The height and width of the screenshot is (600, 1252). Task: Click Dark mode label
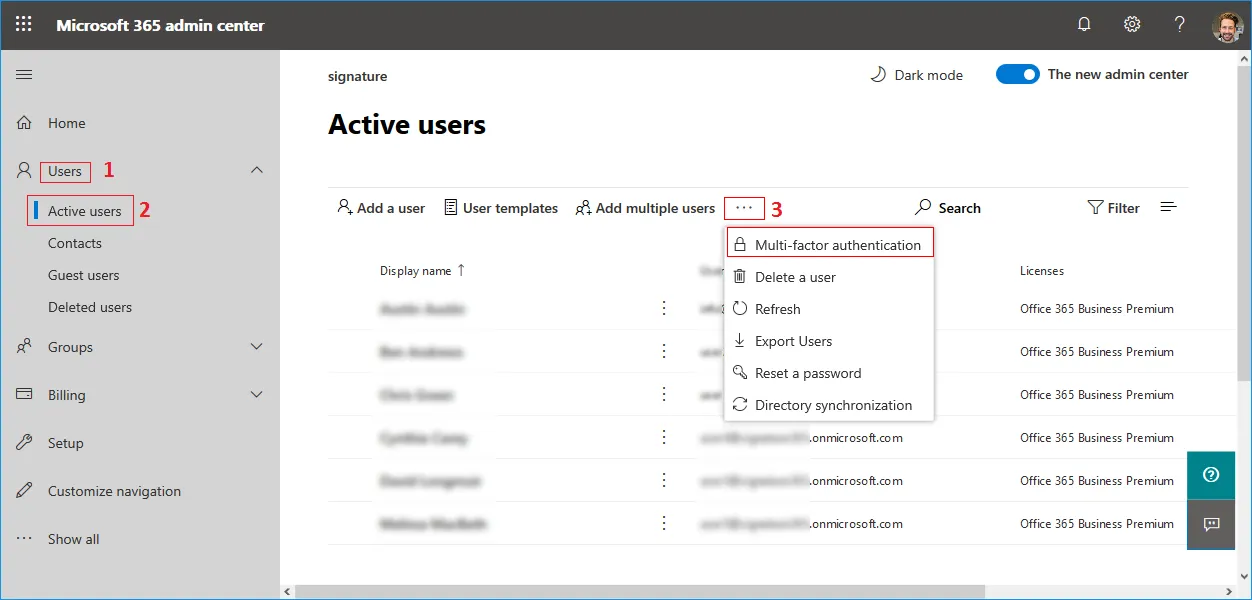tap(929, 75)
